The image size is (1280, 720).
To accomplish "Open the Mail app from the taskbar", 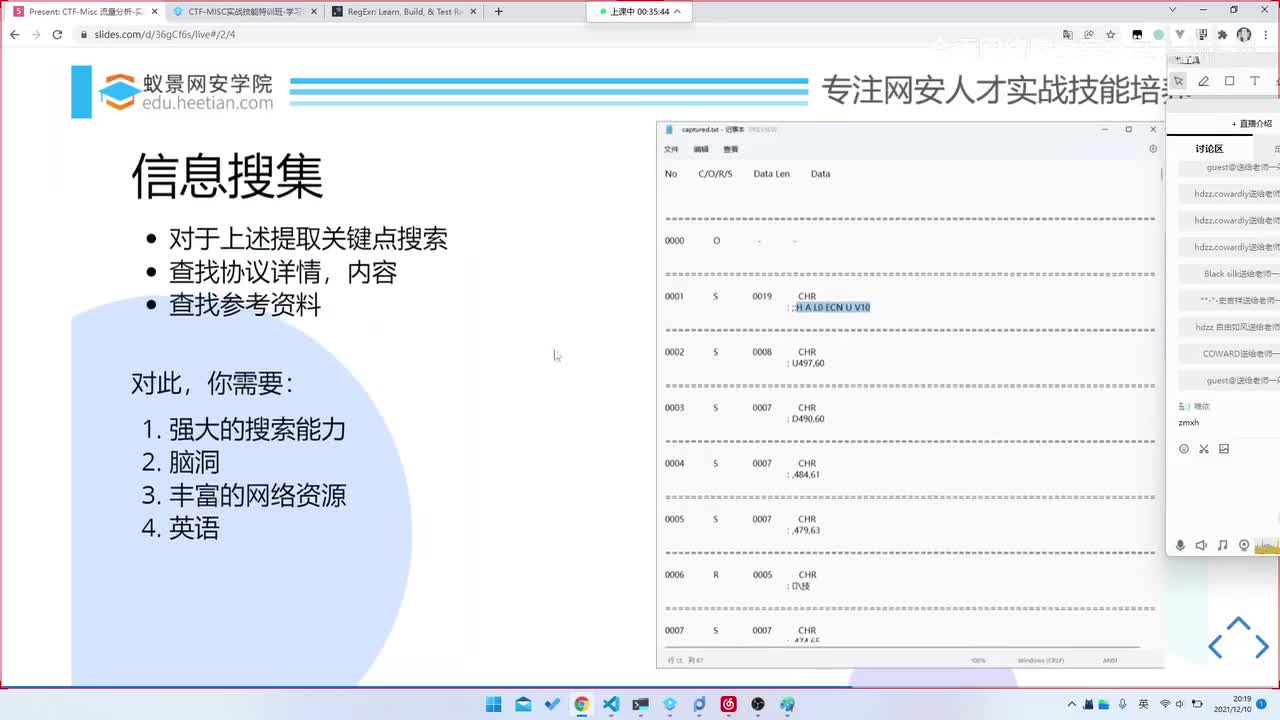I will pos(523,704).
